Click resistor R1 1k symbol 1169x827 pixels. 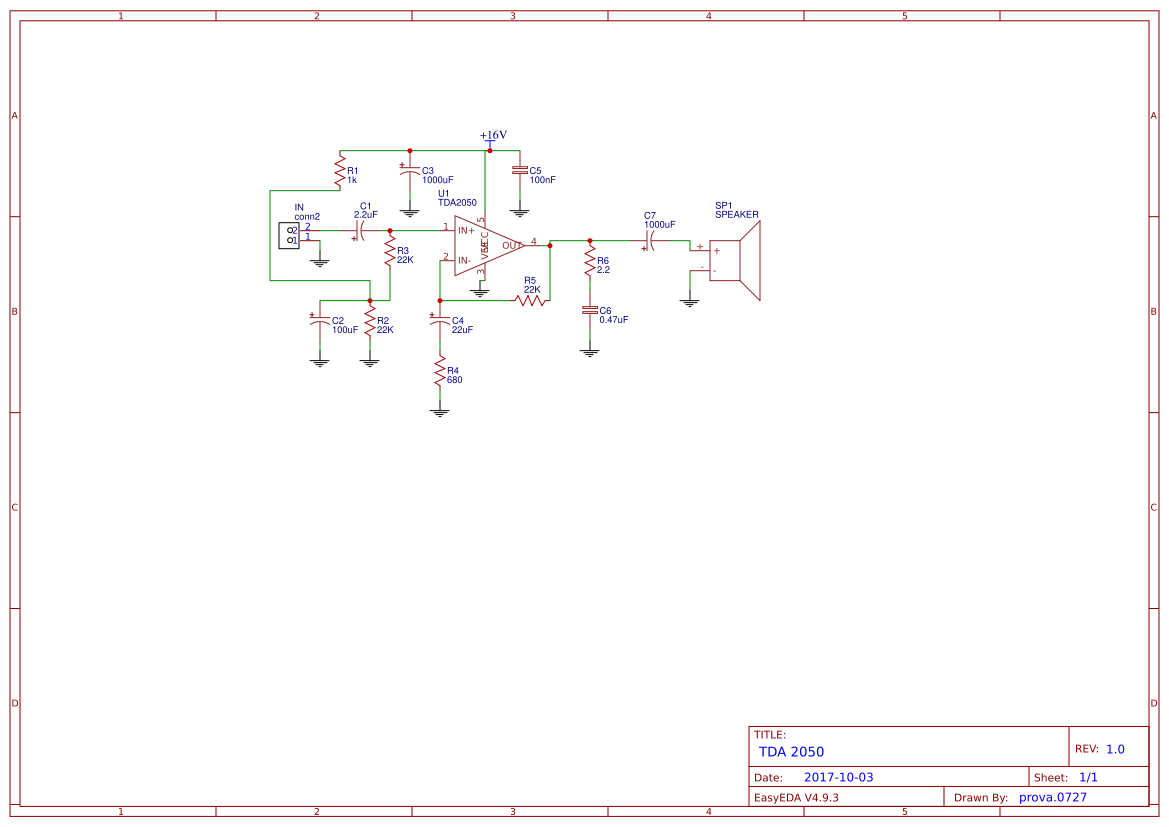(340, 171)
